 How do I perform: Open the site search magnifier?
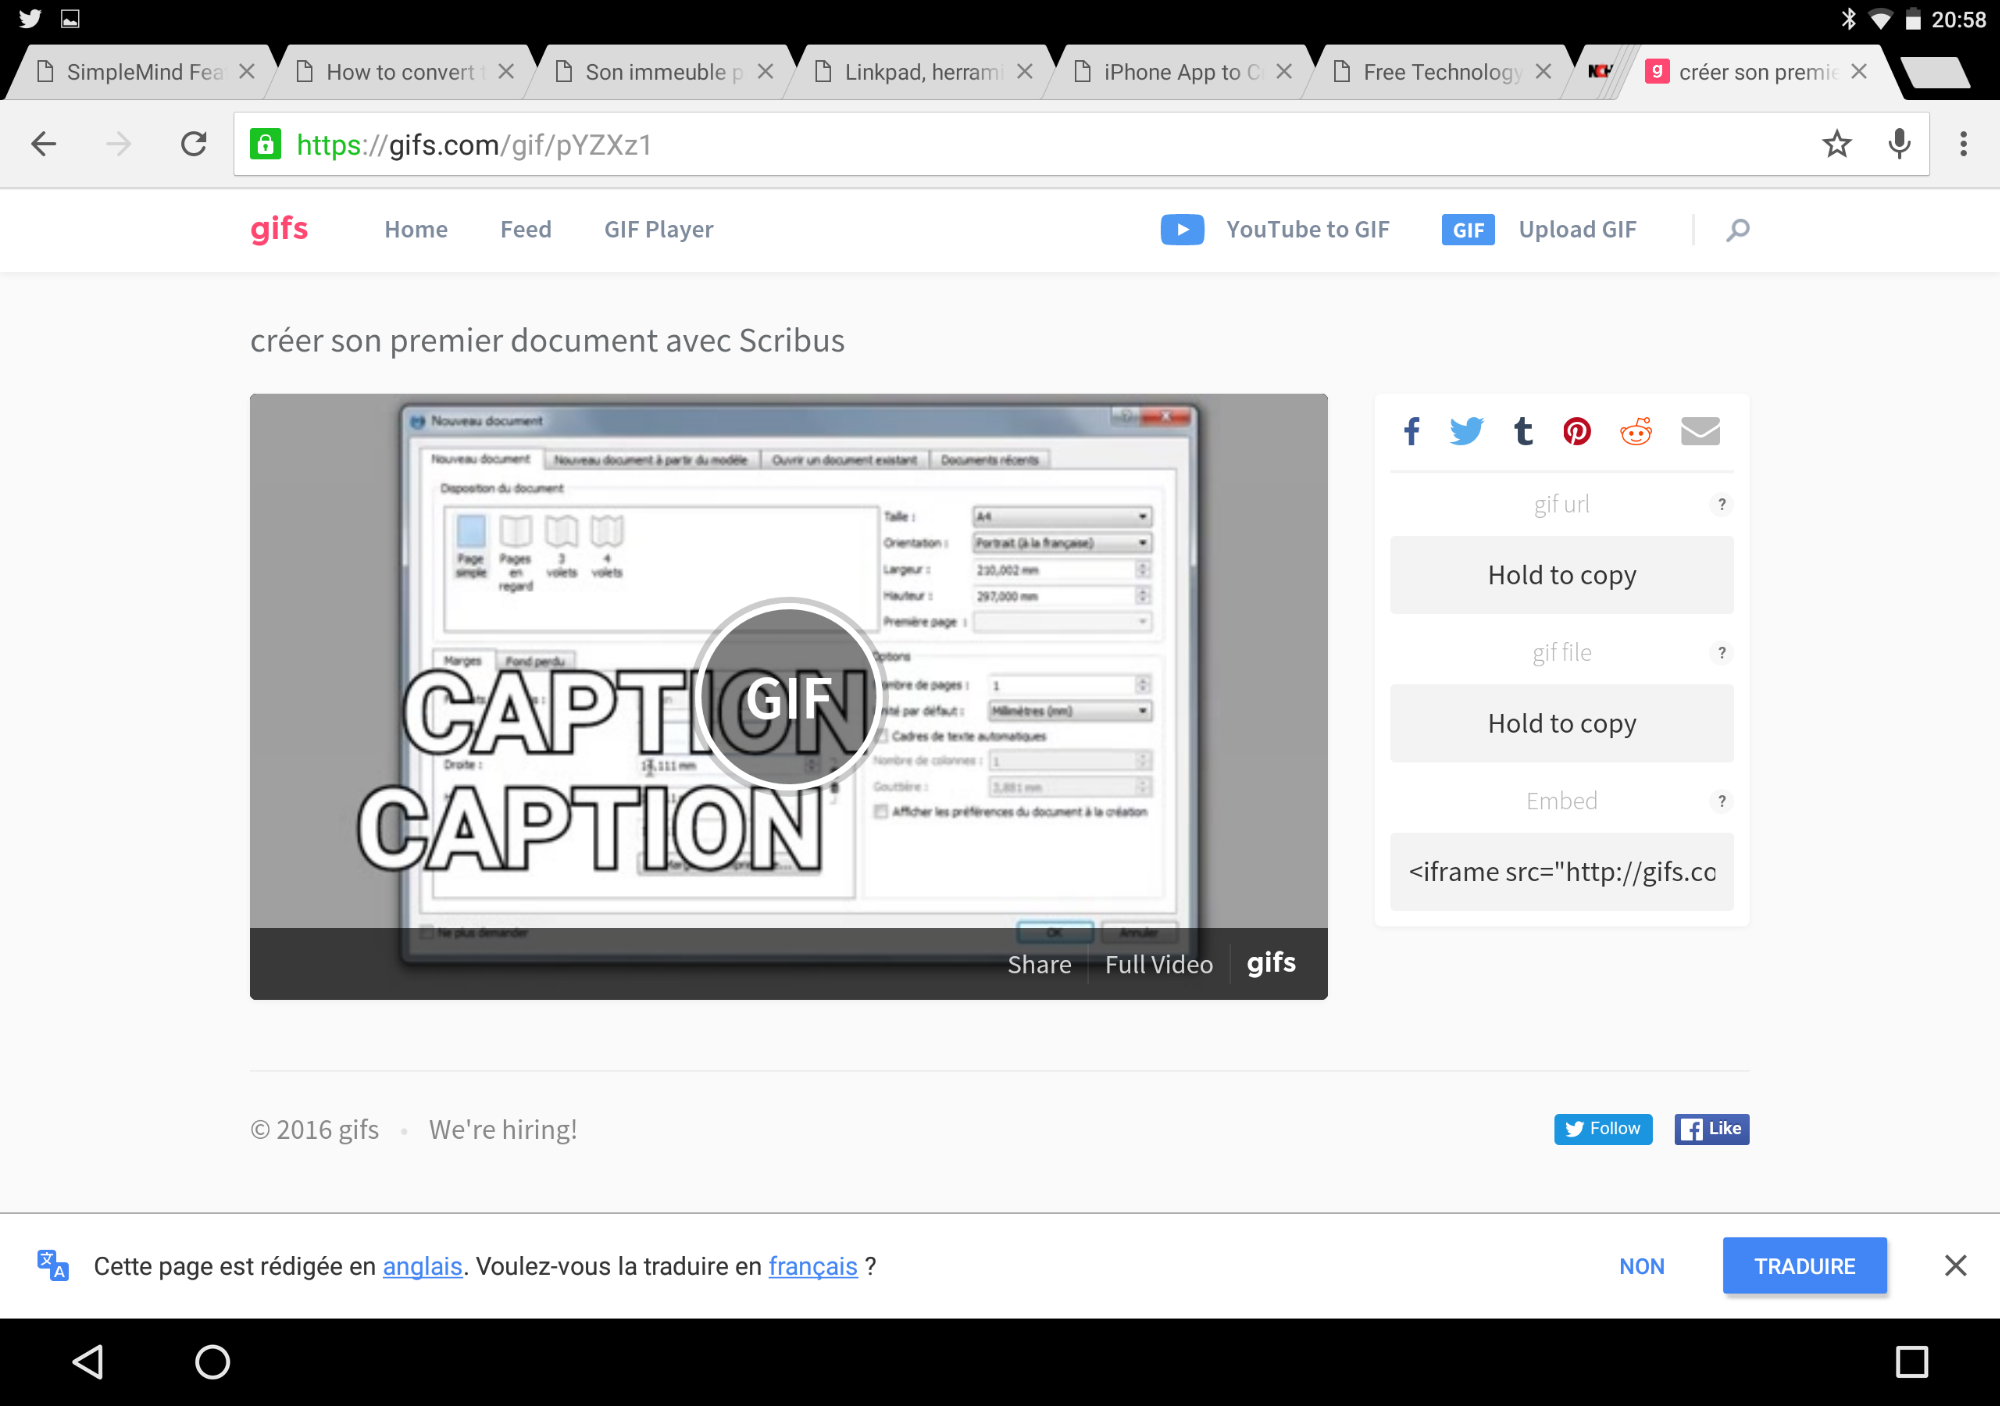point(1738,230)
